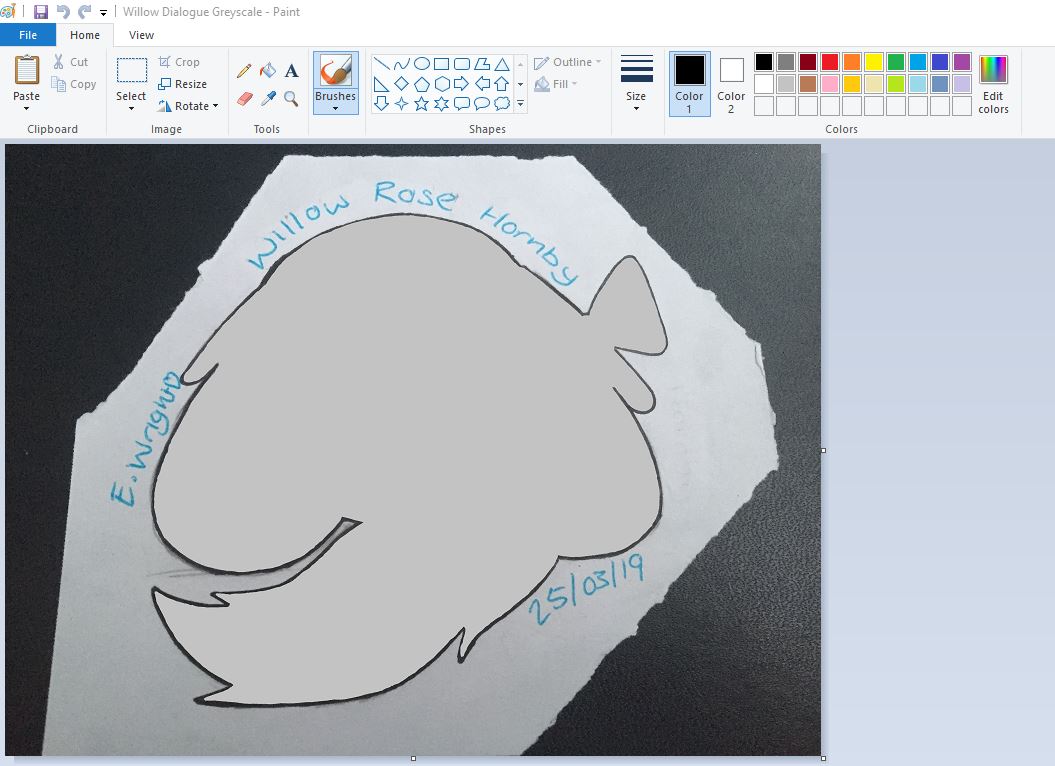Image resolution: width=1055 pixels, height=766 pixels.
Task: Switch to the View tab
Action: (141, 35)
